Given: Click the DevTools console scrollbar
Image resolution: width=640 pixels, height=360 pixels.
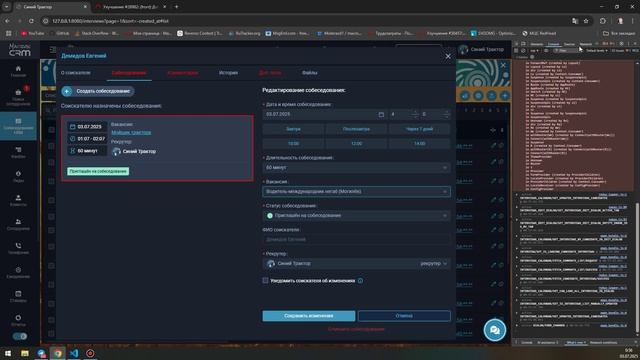Looking at the screenshot, I should point(637,267).
